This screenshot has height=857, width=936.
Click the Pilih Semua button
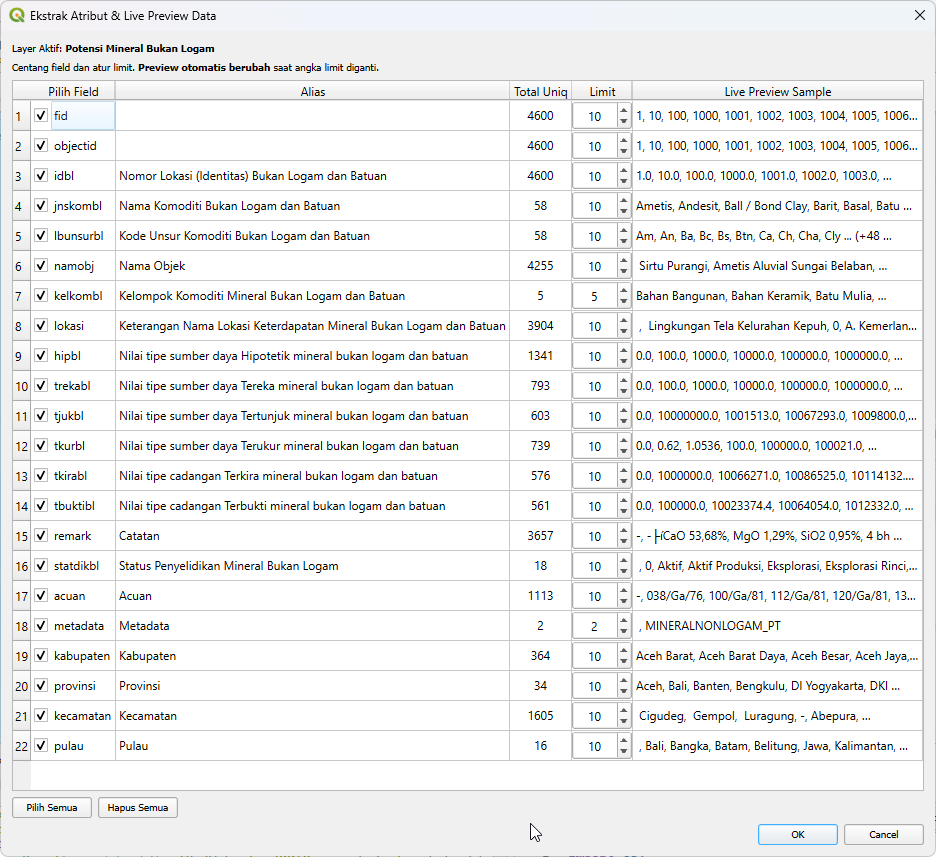point(52,807)
